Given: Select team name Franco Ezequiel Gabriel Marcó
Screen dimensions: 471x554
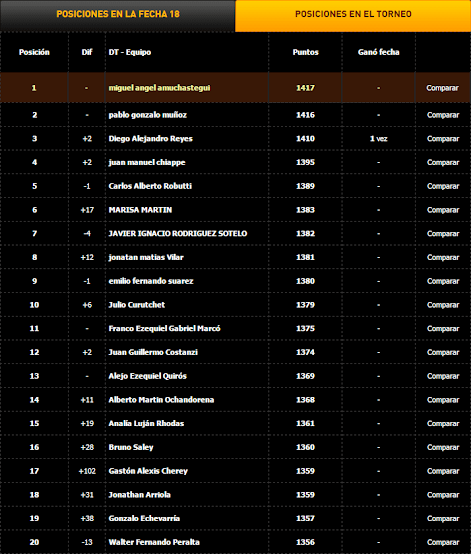Looking at the screenshot, I should tap(164, 329).
